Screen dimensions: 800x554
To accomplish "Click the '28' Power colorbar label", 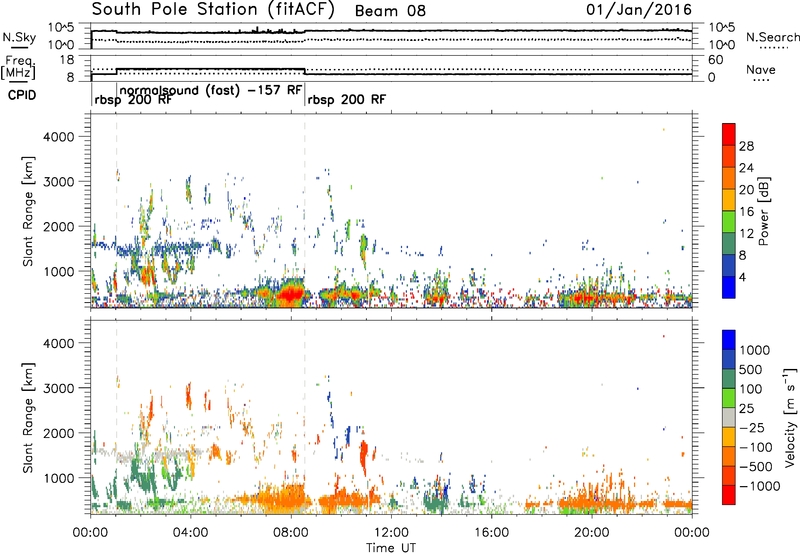I will (x=746, y=146).
